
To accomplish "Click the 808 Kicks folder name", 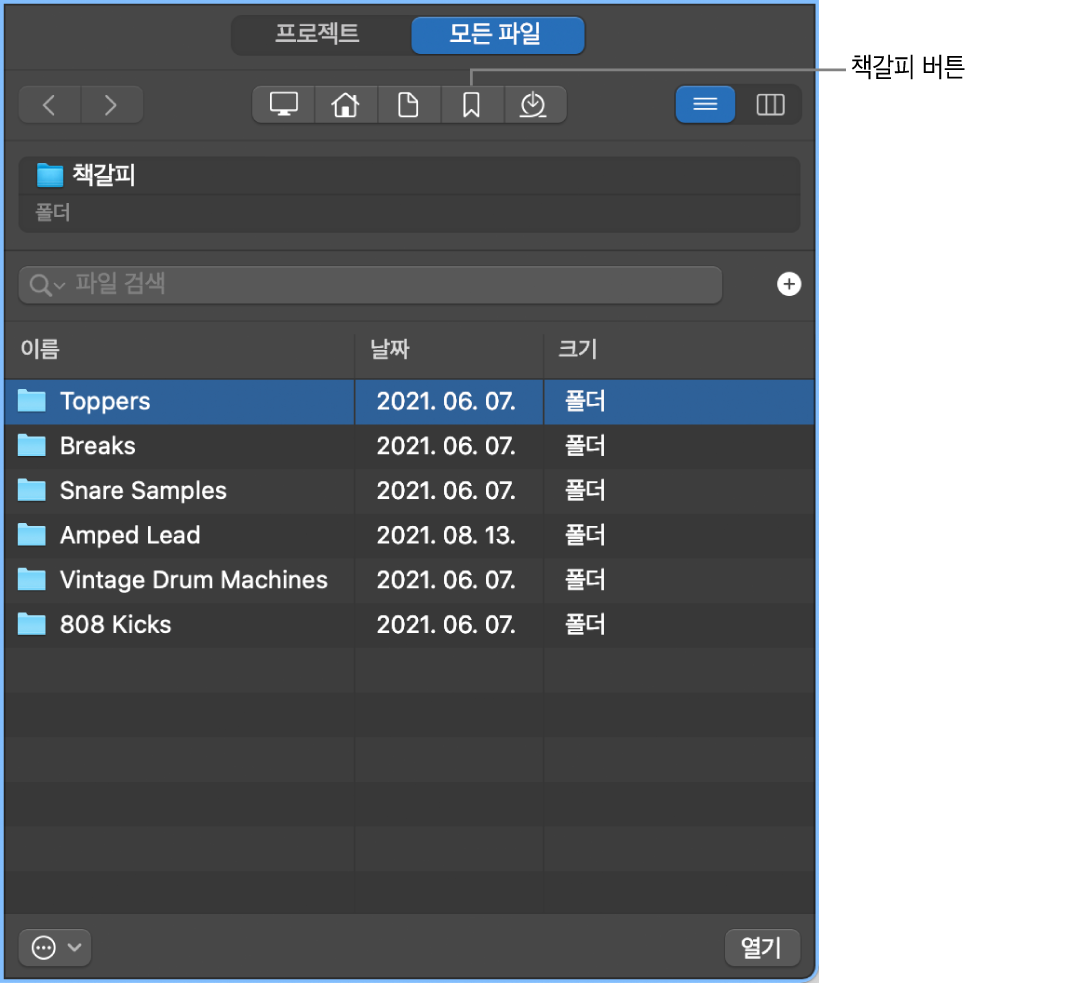I will click(116, 625).
